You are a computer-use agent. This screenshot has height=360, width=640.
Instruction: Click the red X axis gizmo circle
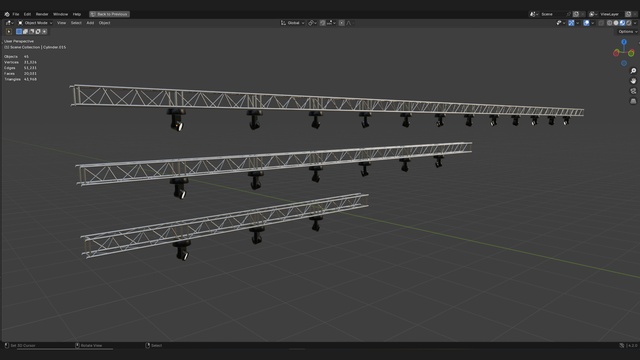[x=616, y=53]
